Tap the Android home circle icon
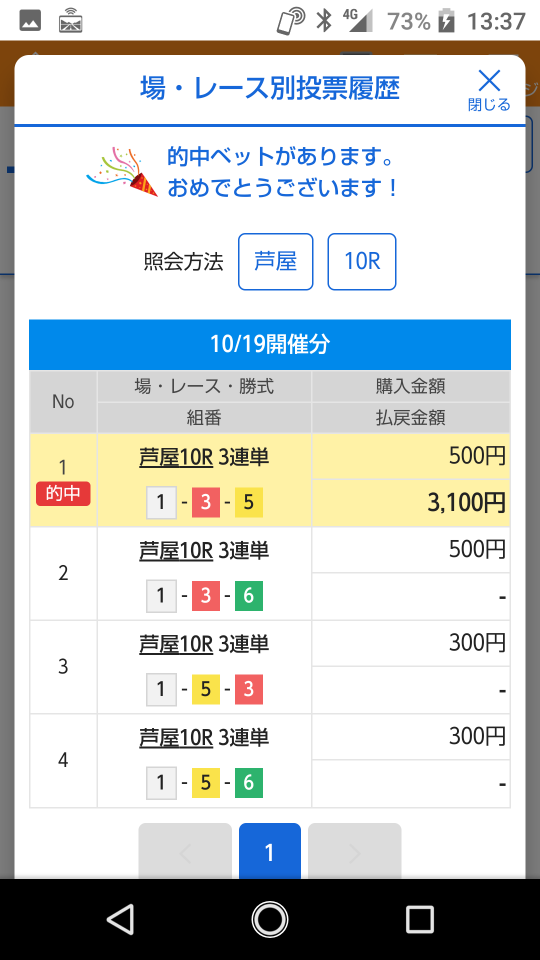The width and height of the screenshot is (540, 960). tap(270, 919)
